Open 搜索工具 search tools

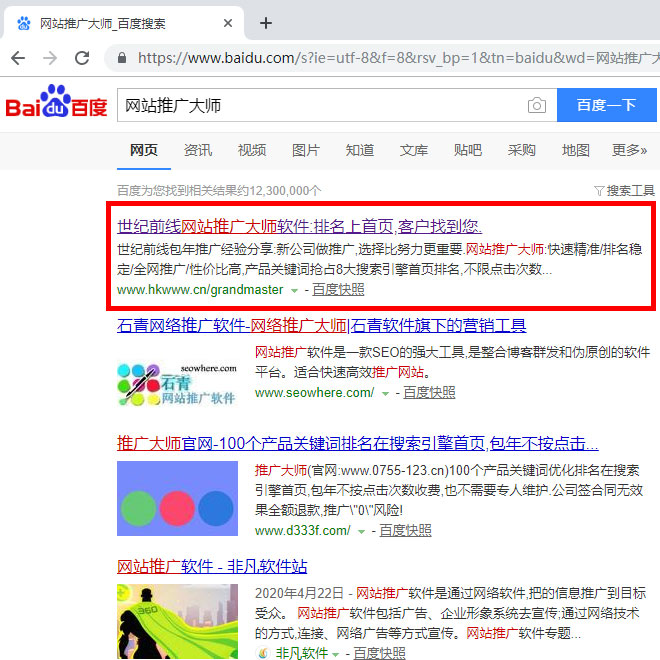630,191
